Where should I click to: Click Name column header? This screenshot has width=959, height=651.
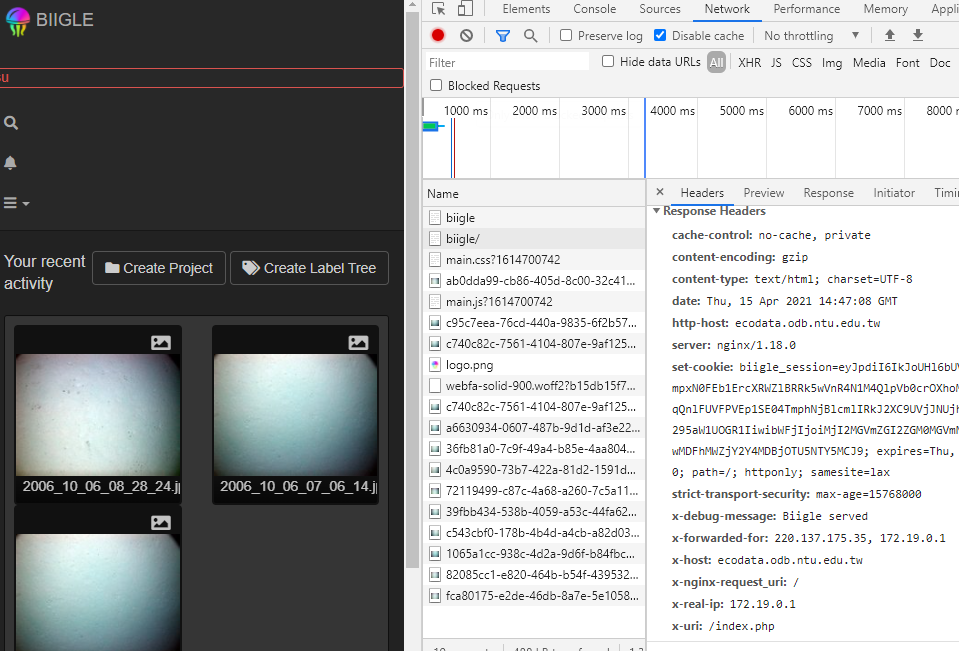click(x=534, y=194)
